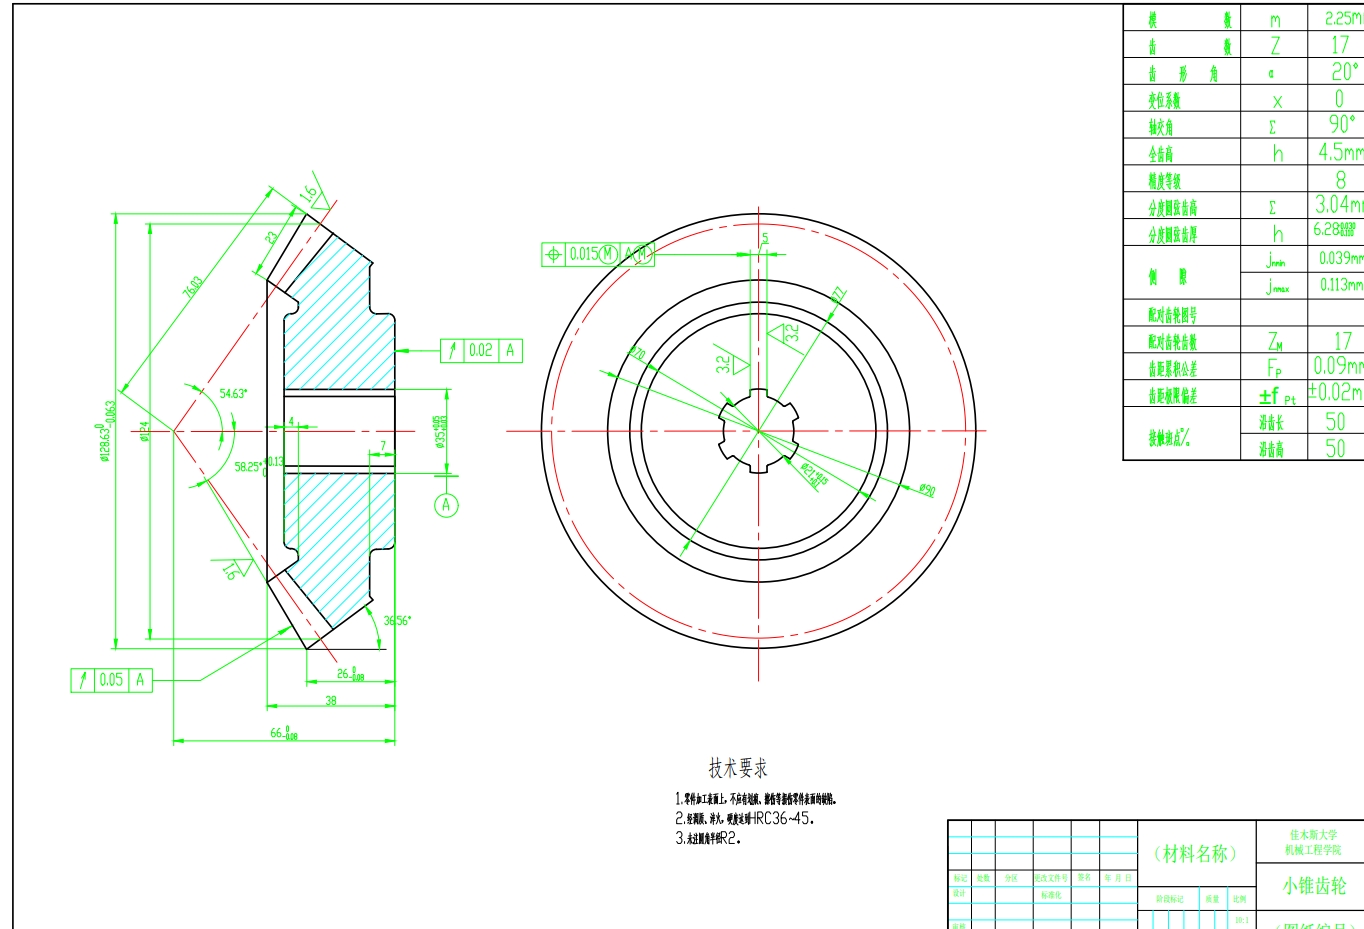The width and height of the screenshot is (1364, 929).
Task: Select the HRC36~45 hardness note line
Action: pyautogui.click(x=744, y=818)
